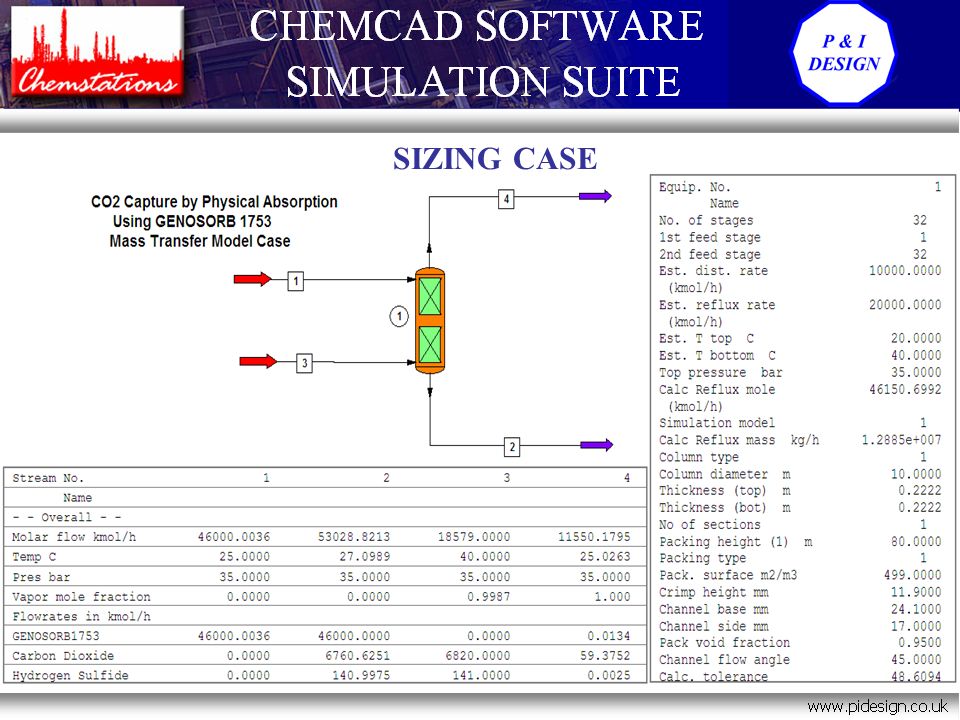
Task: Click the Chemstations logo
Action: (x=97, y=52)
